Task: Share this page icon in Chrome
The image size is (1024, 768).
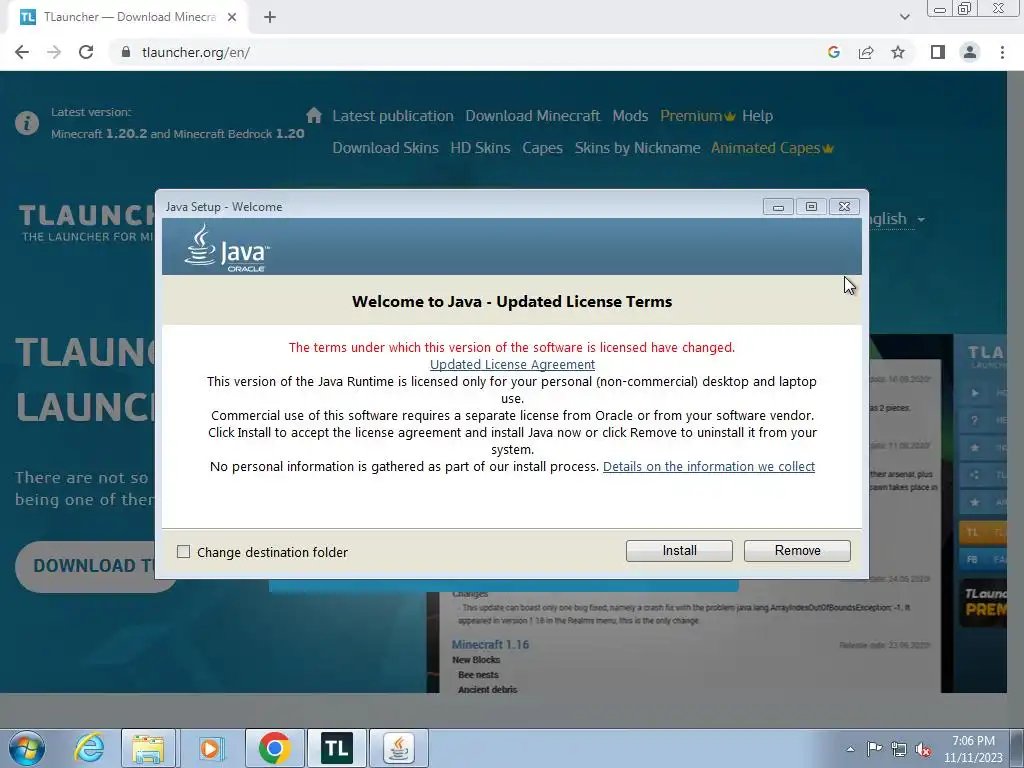Action: (x=866, y=52)
